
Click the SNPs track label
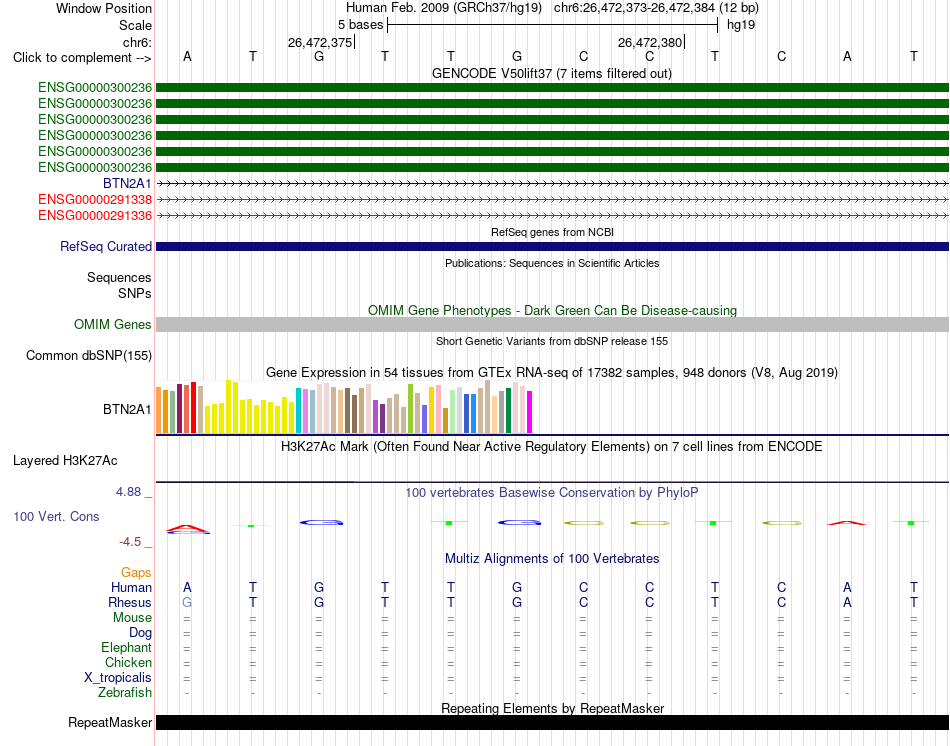tap(135, 293)
